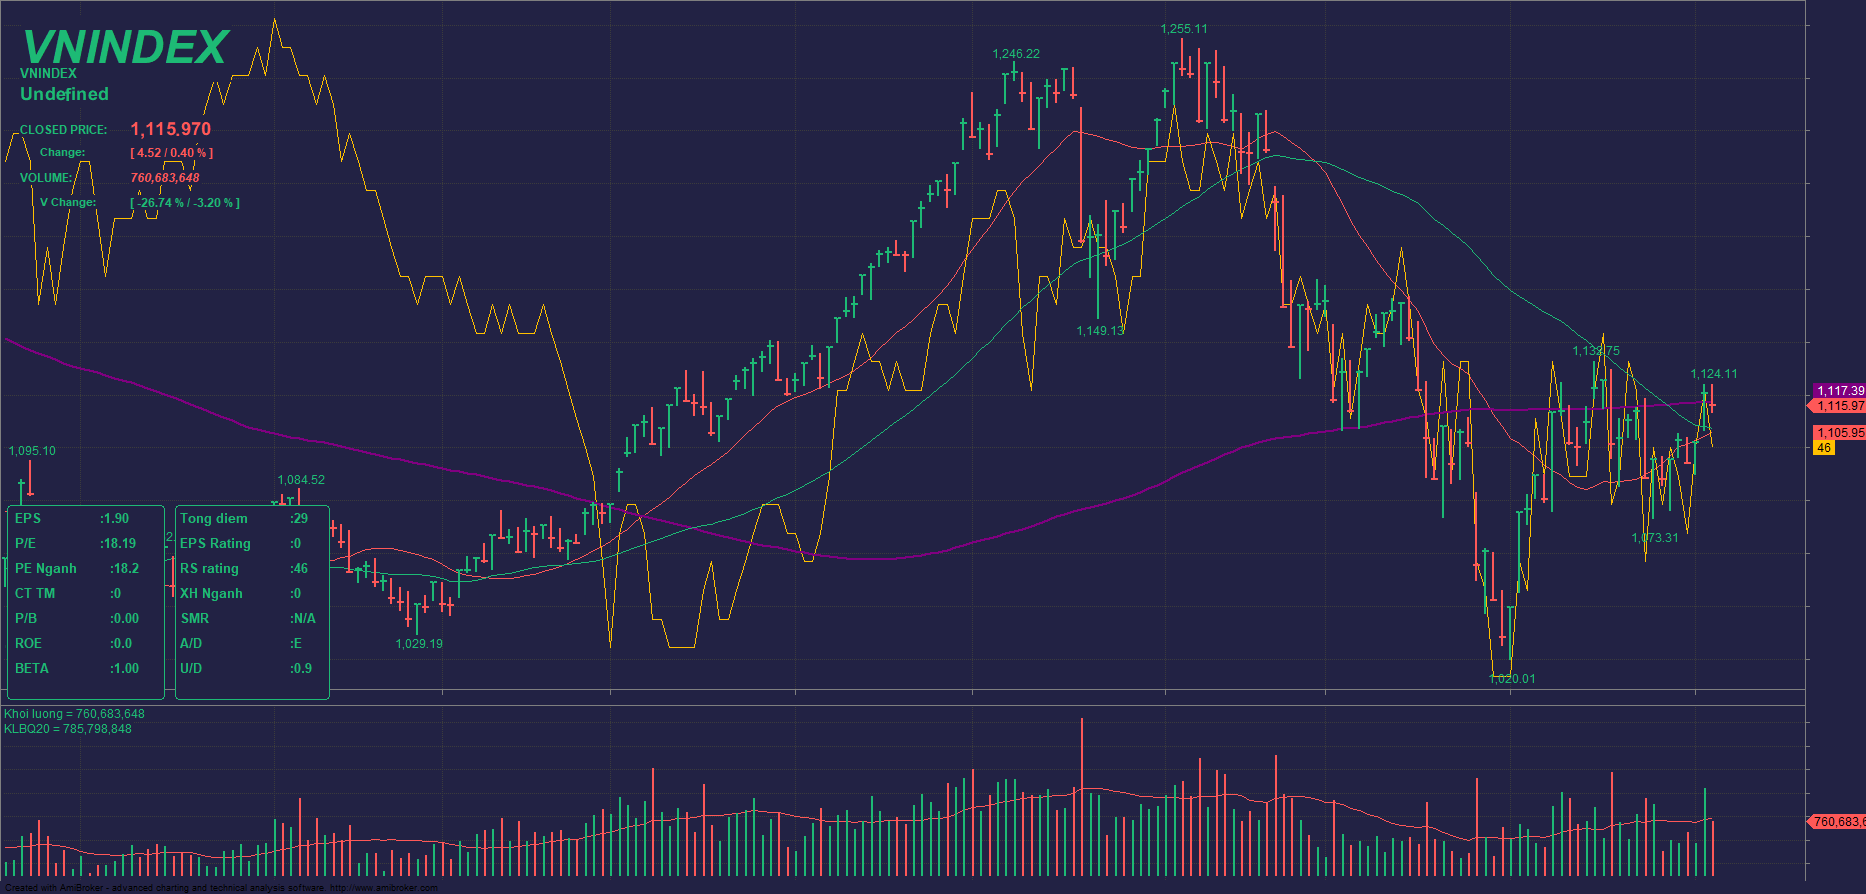
Task: Select the 'ROE' row label
Action: [x=29, y=644]
